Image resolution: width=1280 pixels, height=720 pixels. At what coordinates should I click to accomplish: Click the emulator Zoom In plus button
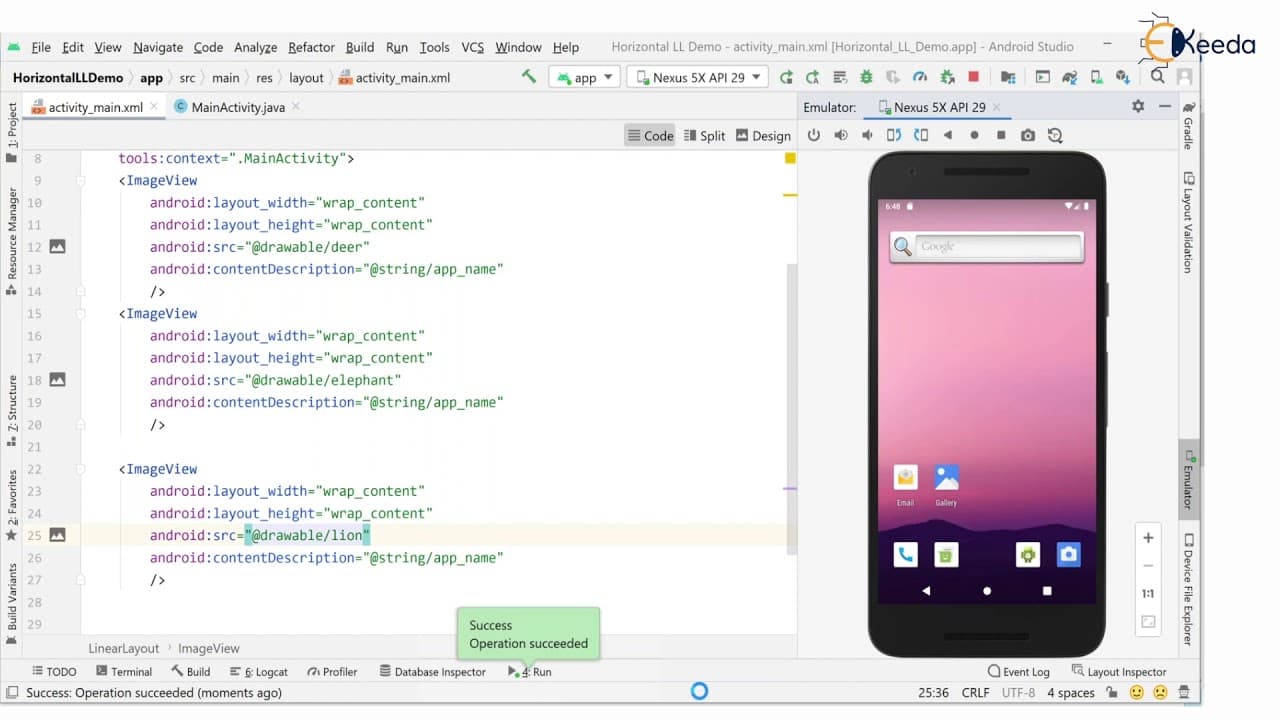click(x=1148, y=538)
